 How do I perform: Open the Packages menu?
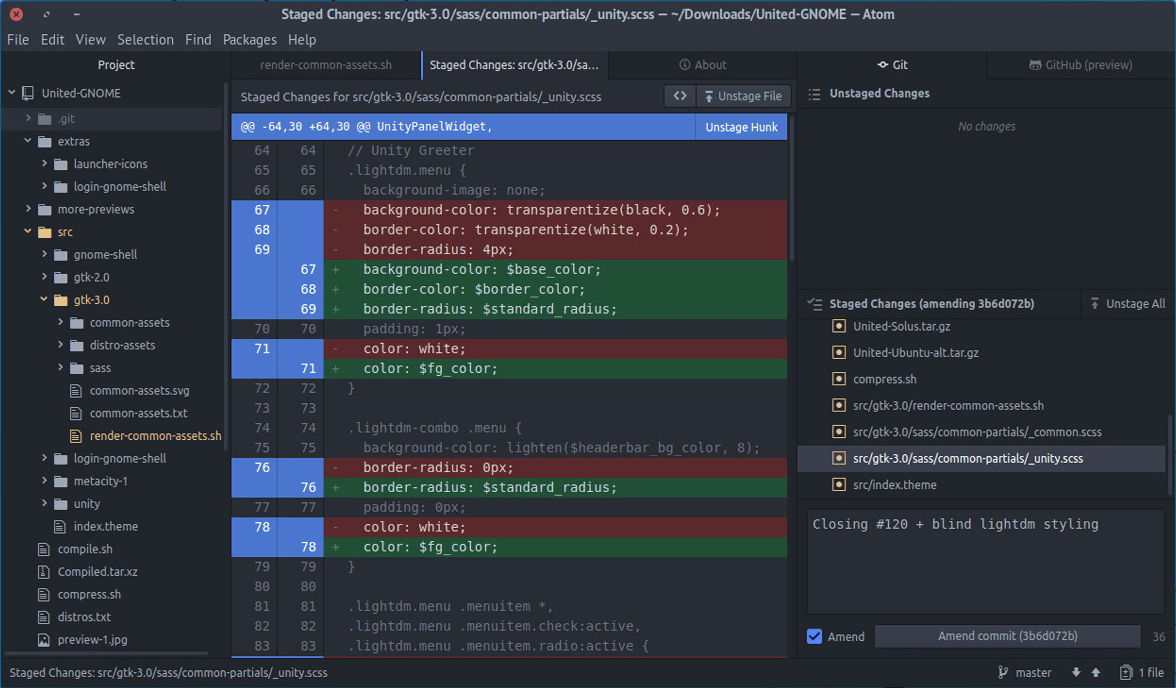249,40
